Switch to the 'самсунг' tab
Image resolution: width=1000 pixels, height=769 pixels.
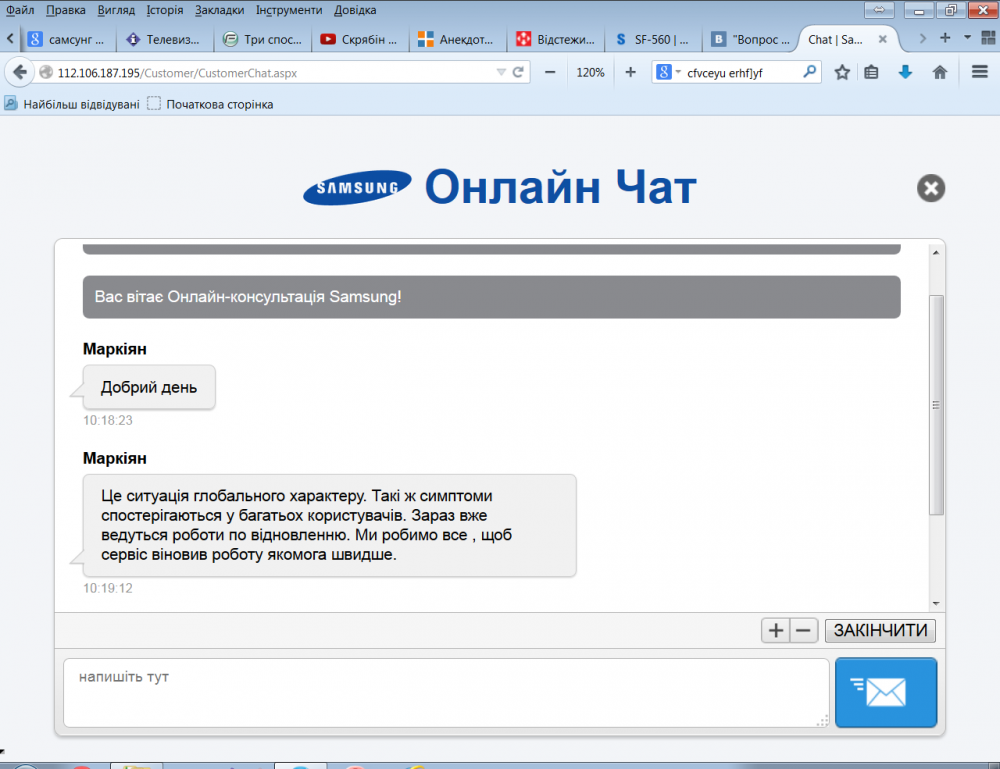(68, 39)
